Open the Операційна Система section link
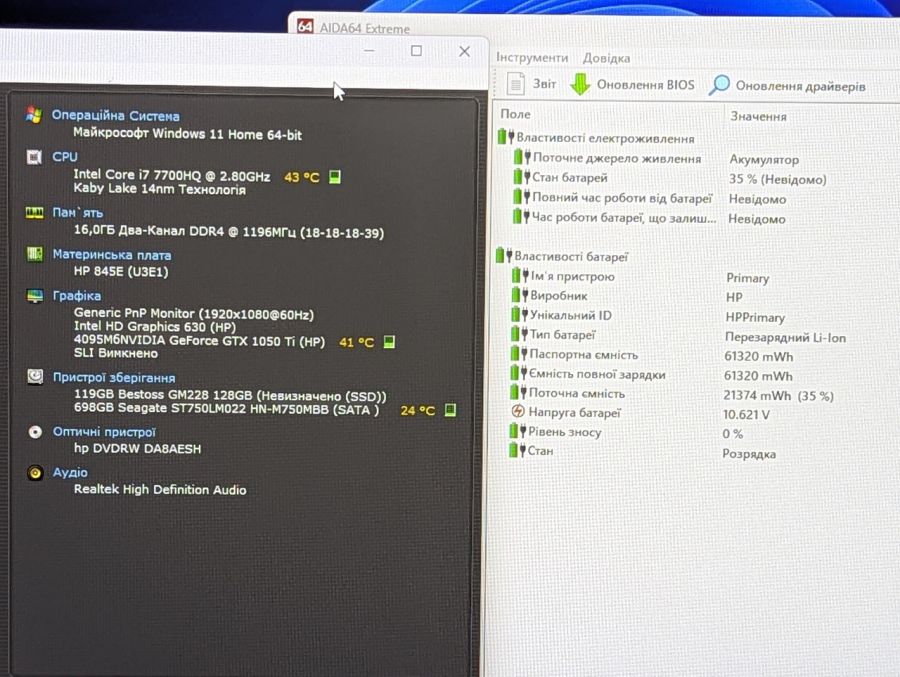Screen dimensions: 900x677 click(115, 115)
